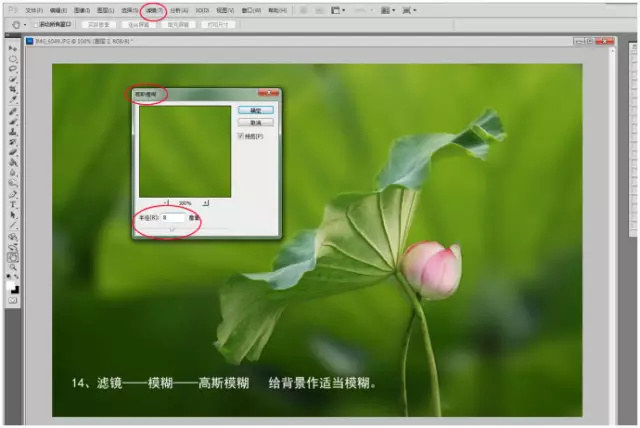Select the Quick Selection tool
Screen dimensions: 640x428
point(13,79)
